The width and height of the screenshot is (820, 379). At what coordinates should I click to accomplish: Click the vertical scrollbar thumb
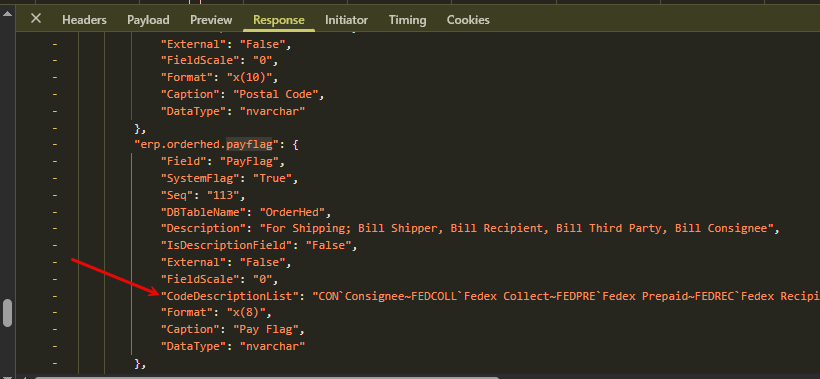tap(7, 312)
